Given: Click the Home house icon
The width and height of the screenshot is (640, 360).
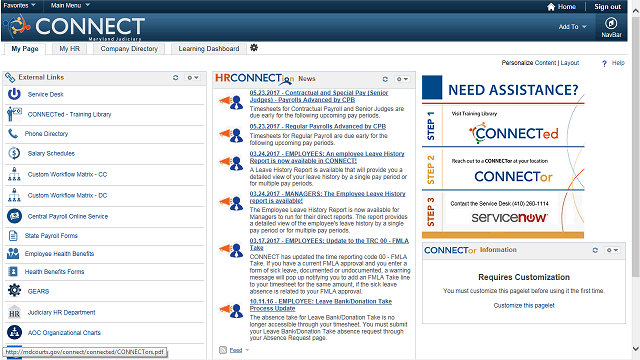Looking at the screenshot, I should 551,7.
